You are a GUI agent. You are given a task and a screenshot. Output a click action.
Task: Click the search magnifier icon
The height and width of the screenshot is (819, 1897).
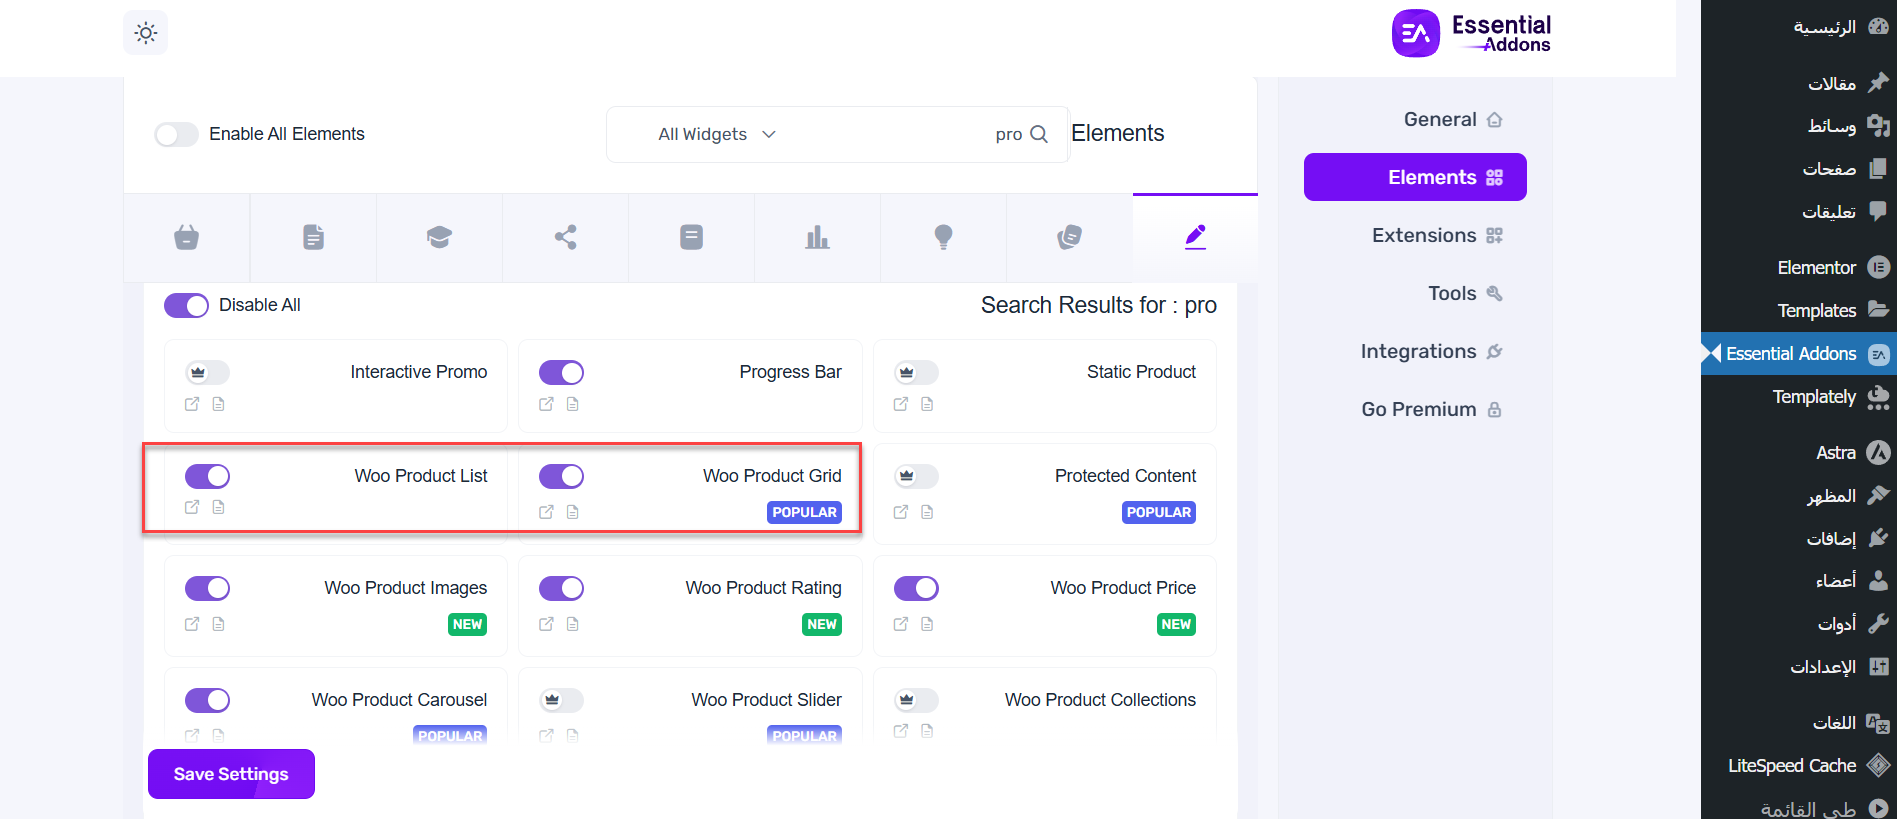(x=1039, y=134)
